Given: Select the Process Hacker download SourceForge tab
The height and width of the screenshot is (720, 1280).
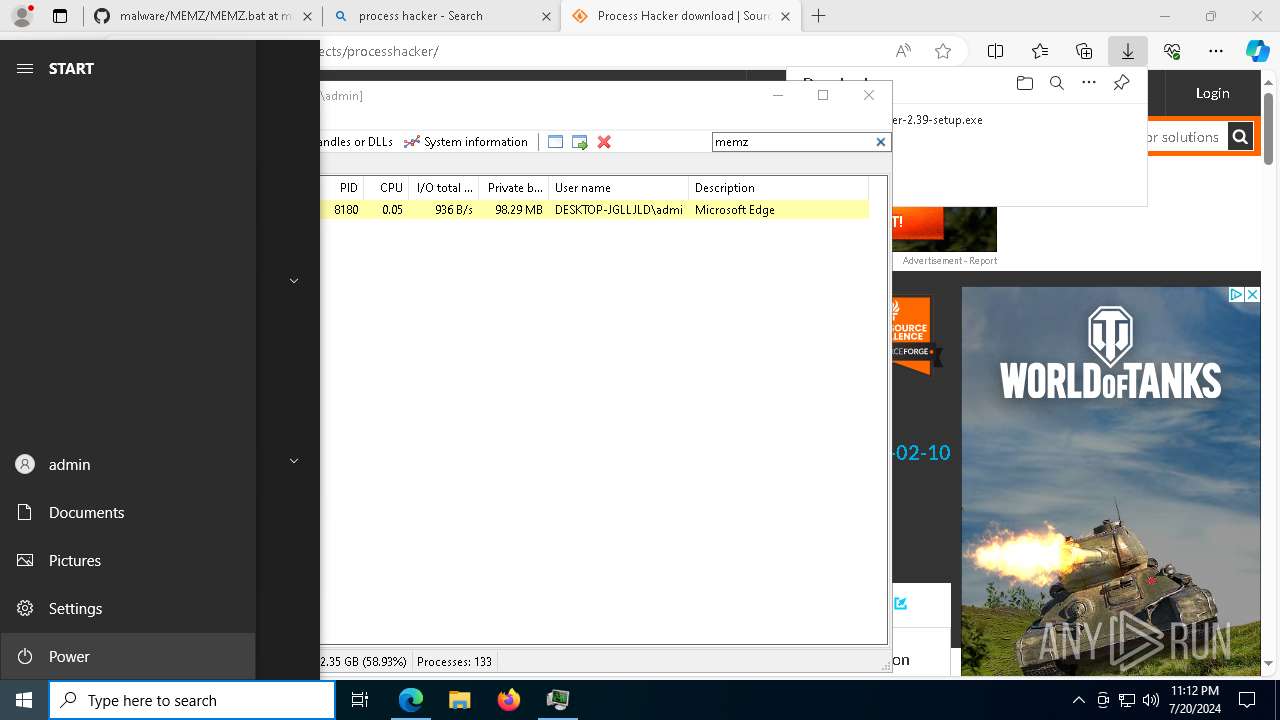Looking at the screenshot, I should pos(680,16).
